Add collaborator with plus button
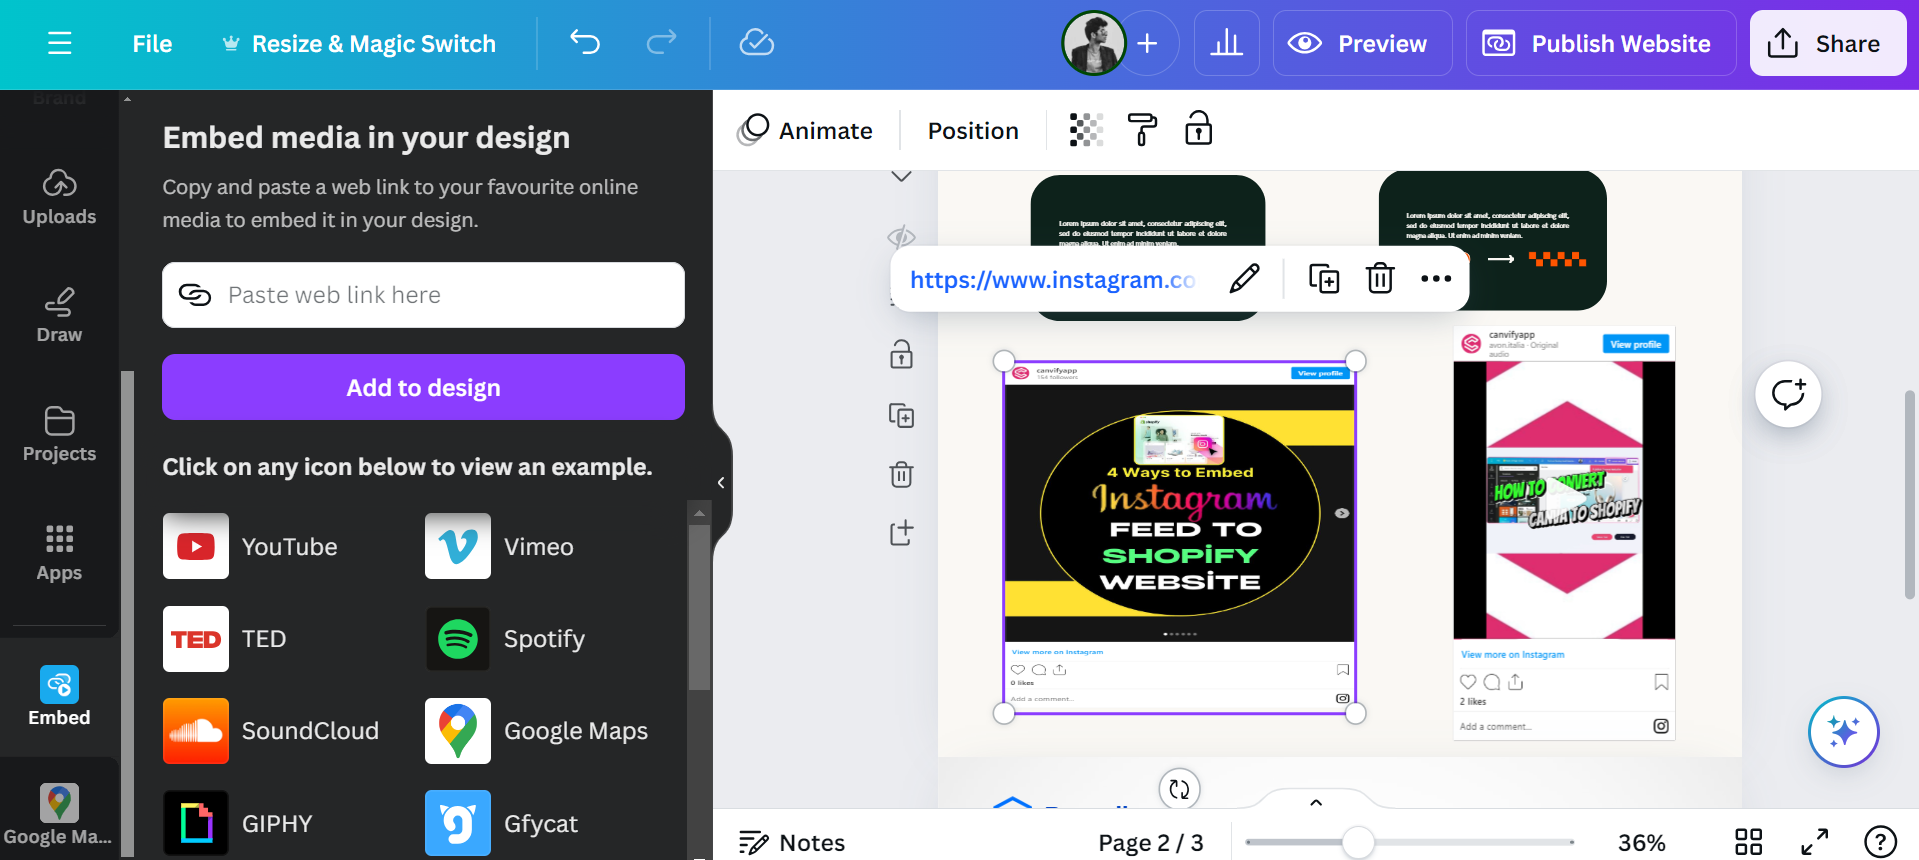Screen dimensions: 1919x860 pos(1148,43)
